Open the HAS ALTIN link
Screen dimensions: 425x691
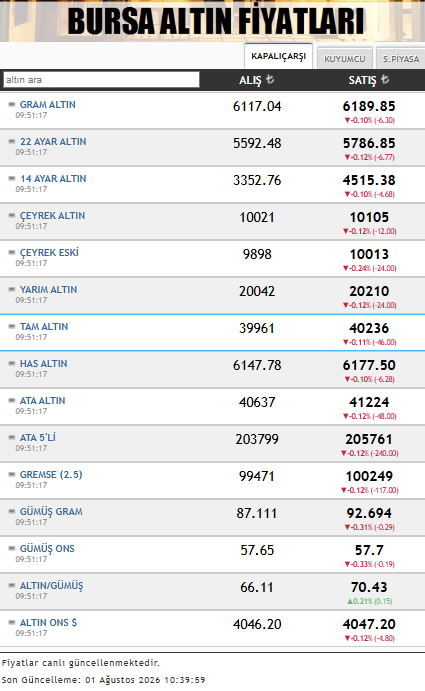point(44,364)
